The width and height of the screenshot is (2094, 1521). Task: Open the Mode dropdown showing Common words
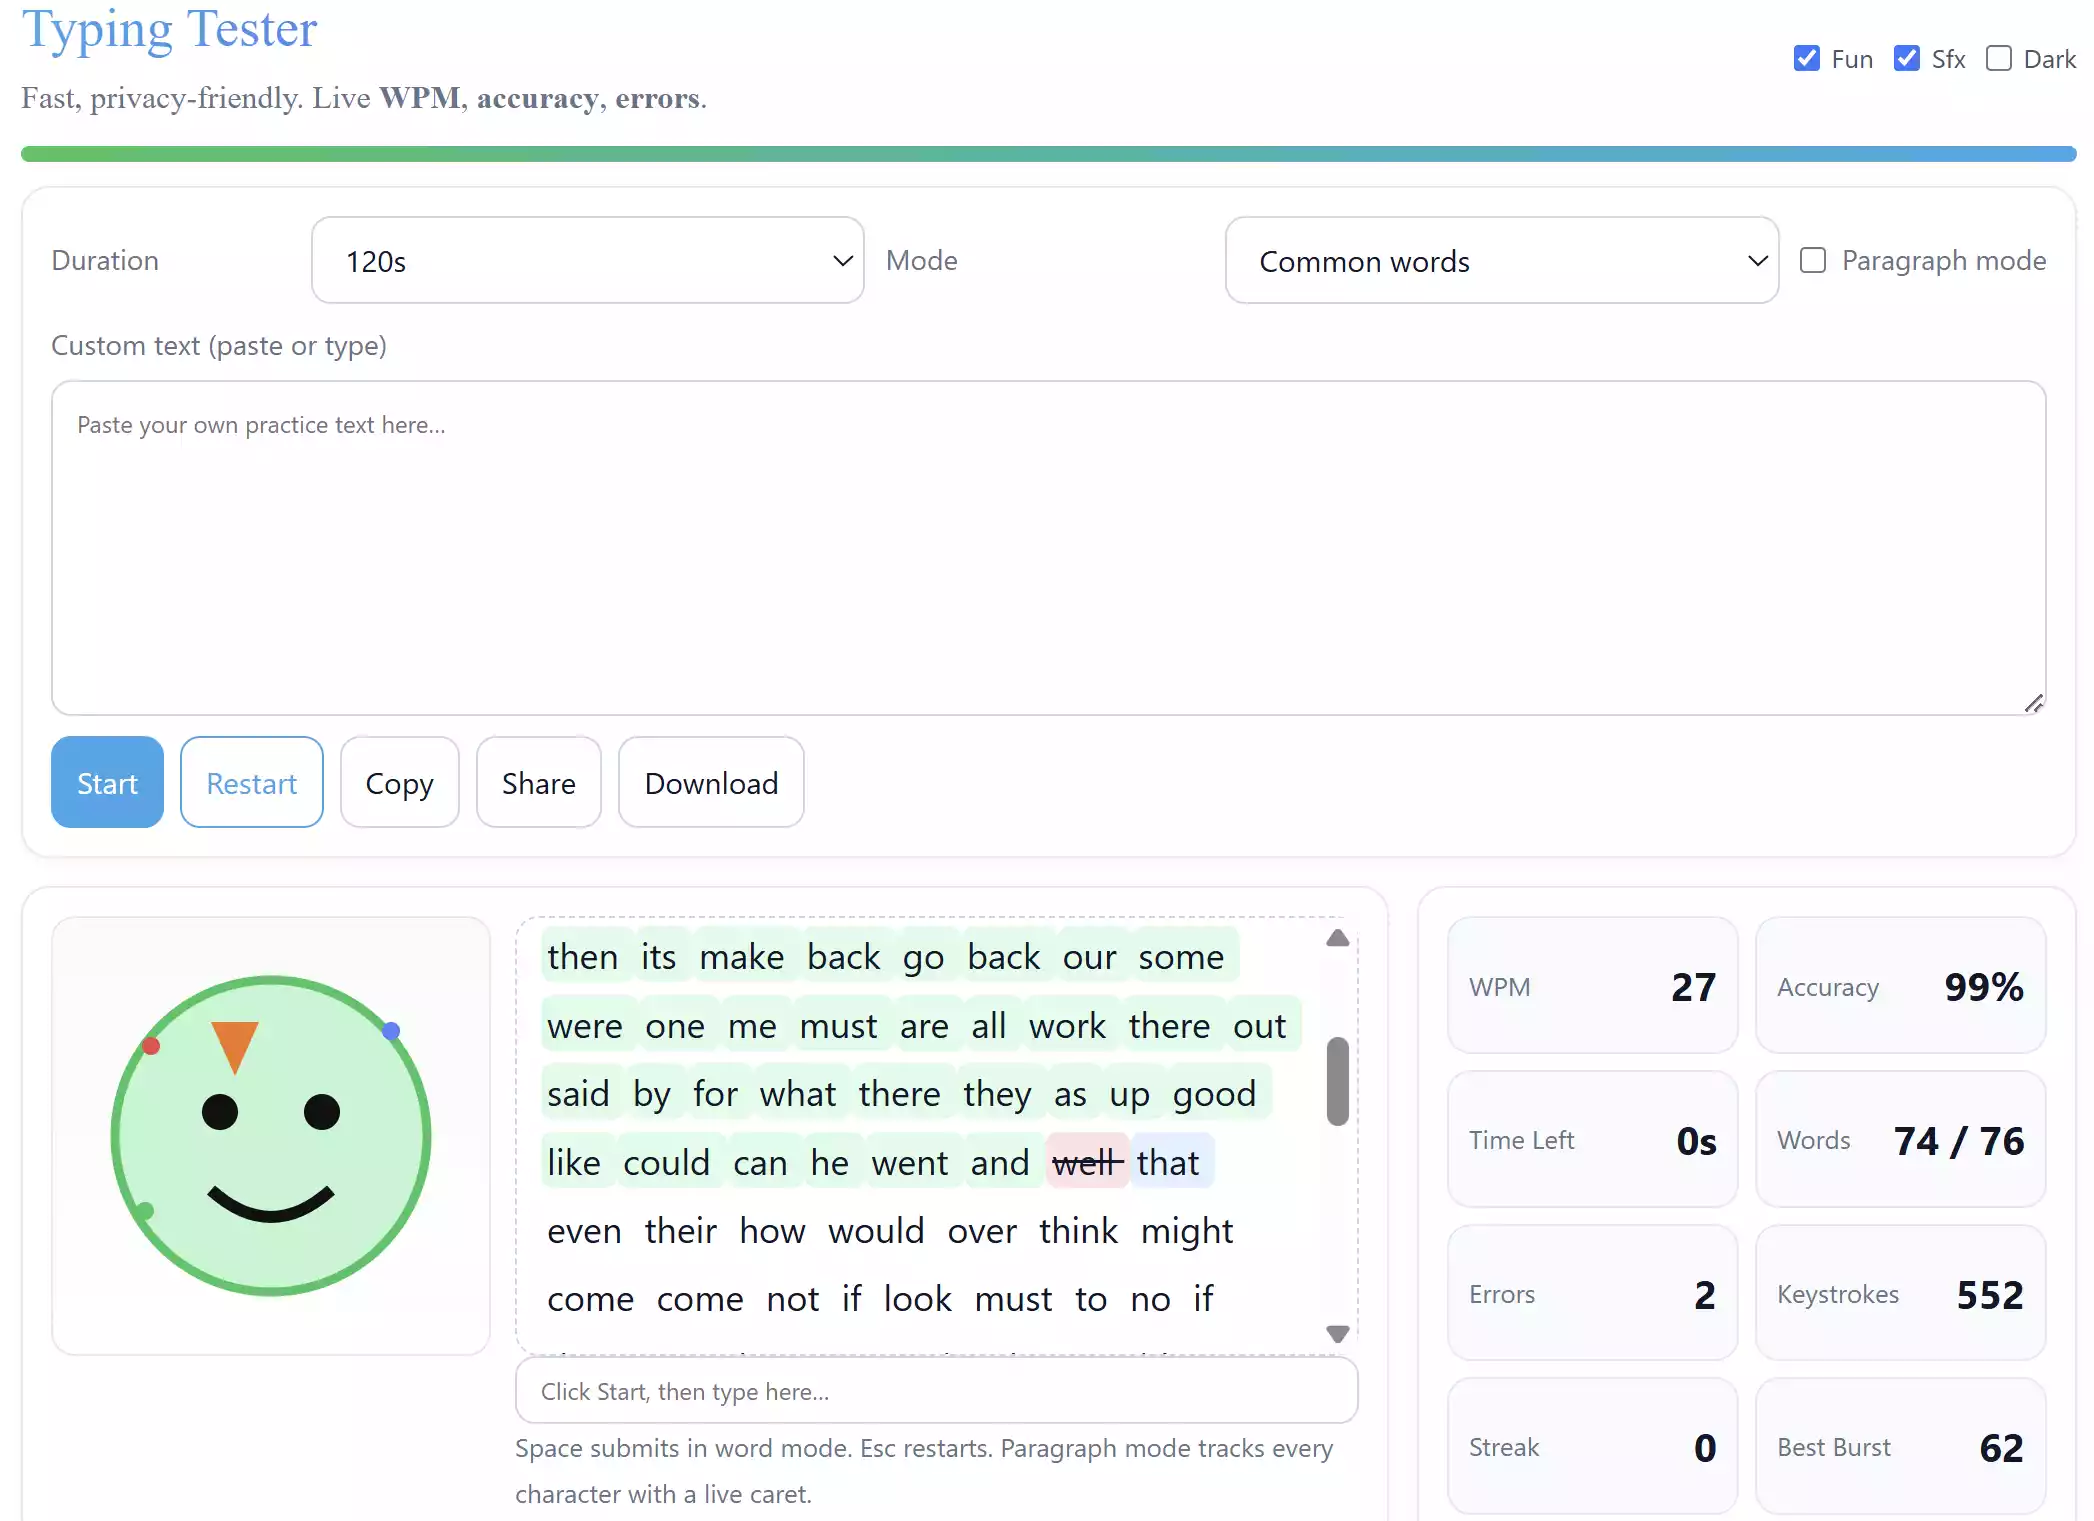coord(1501,260)
